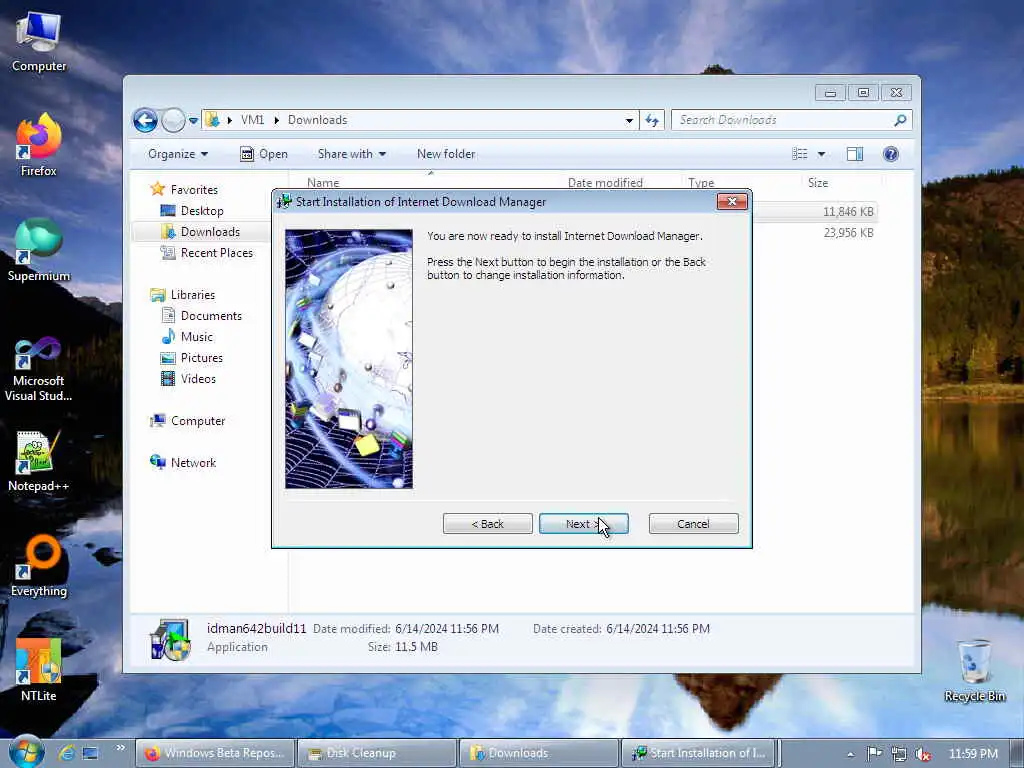Screen dimensions: 1024x768
Task: Open Recent Places in navigation pane
Action: 217,253
